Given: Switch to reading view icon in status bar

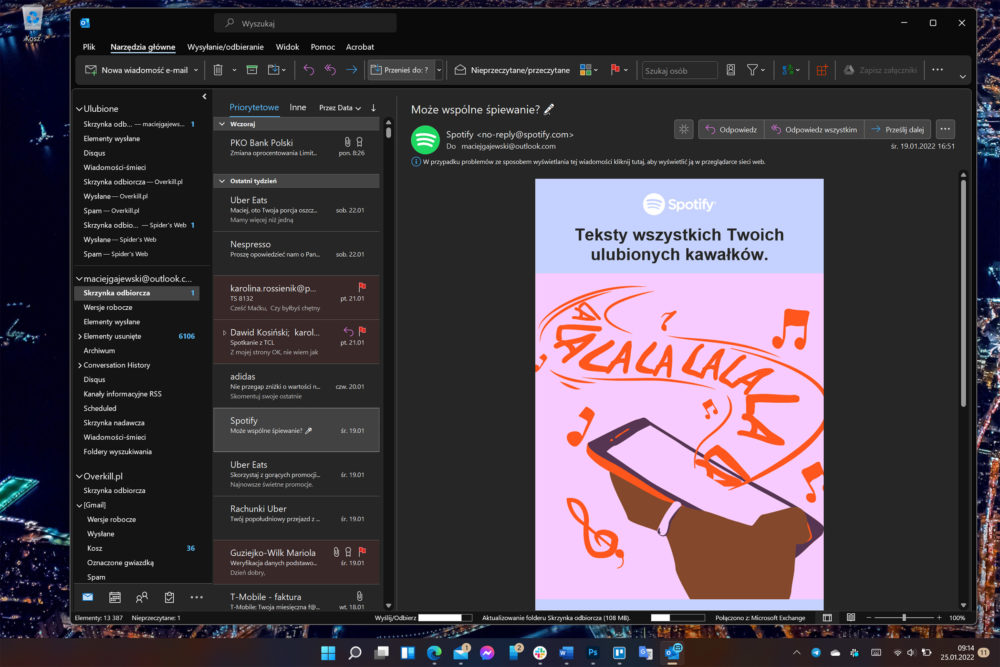Looking at the screenshot, I should [x=851, y=617].
